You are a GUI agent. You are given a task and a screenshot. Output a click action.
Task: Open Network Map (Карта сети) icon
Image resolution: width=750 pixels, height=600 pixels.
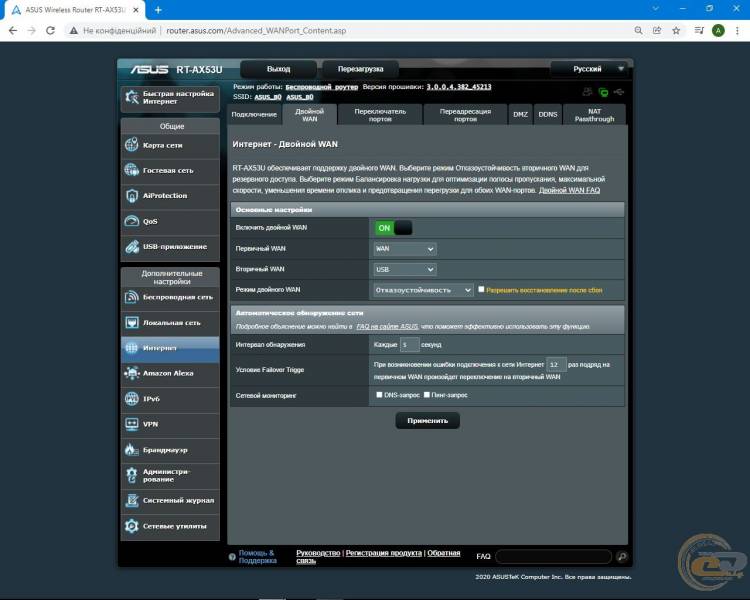tap(132, 144)
